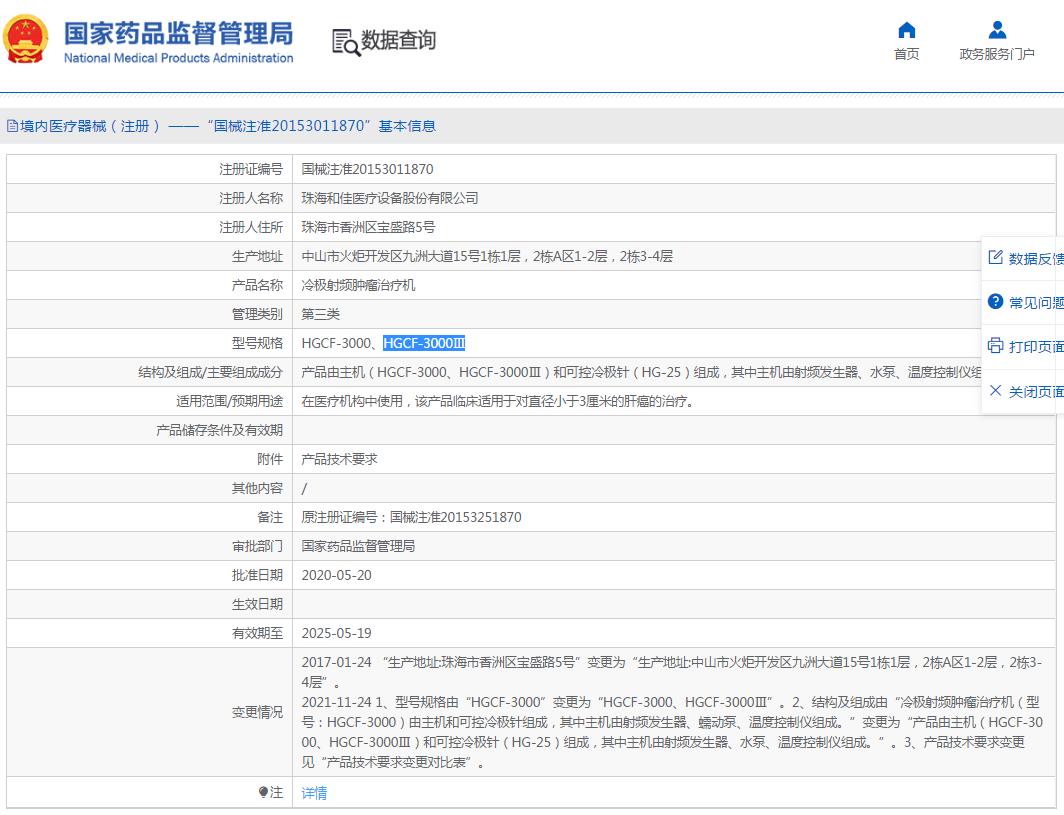This screenshot has width=1064, height=815.
Task: Click the HGCF-3000 model text in 型号规格 row
Action: 336,343
